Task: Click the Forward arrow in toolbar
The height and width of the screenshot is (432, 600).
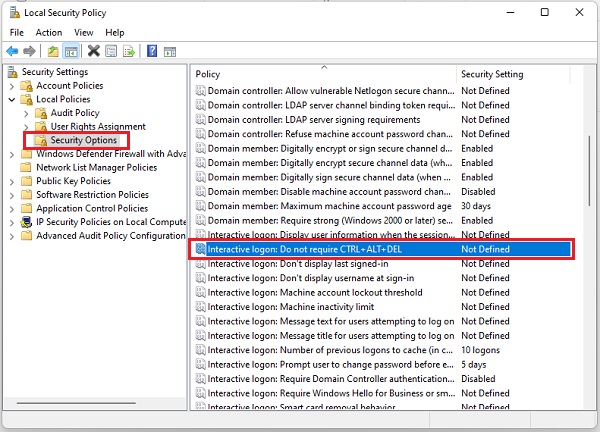Action: click(30, 51)
